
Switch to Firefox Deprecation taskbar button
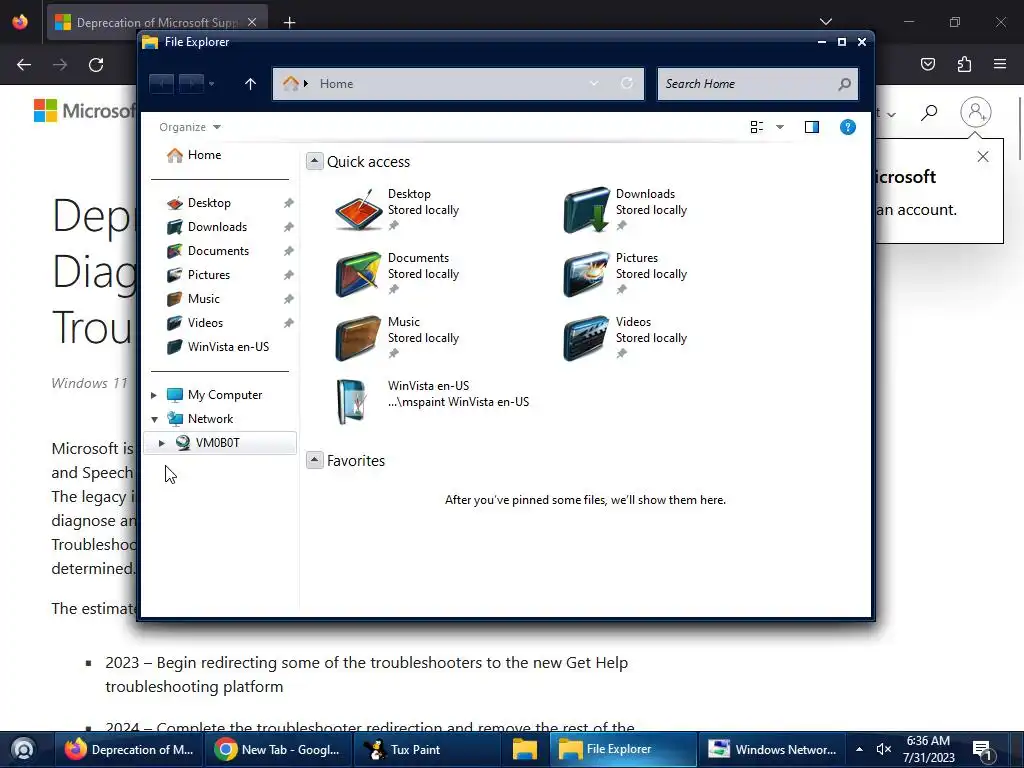(x=129, y=750)
